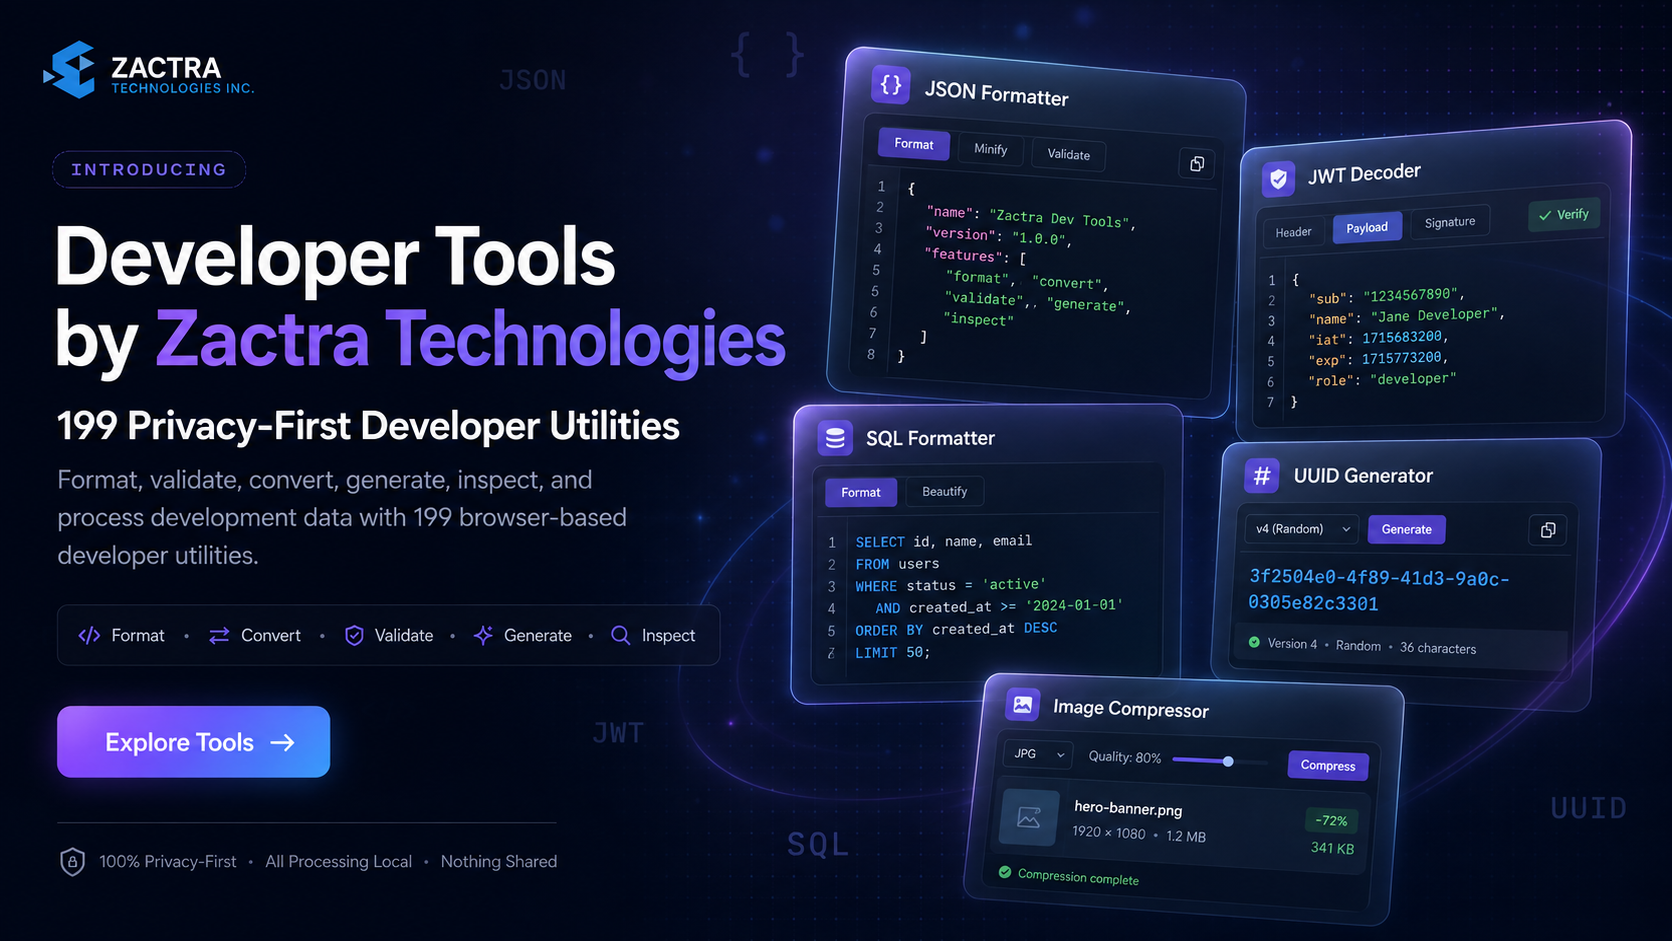Click the Validate shield-check icon

354,636
